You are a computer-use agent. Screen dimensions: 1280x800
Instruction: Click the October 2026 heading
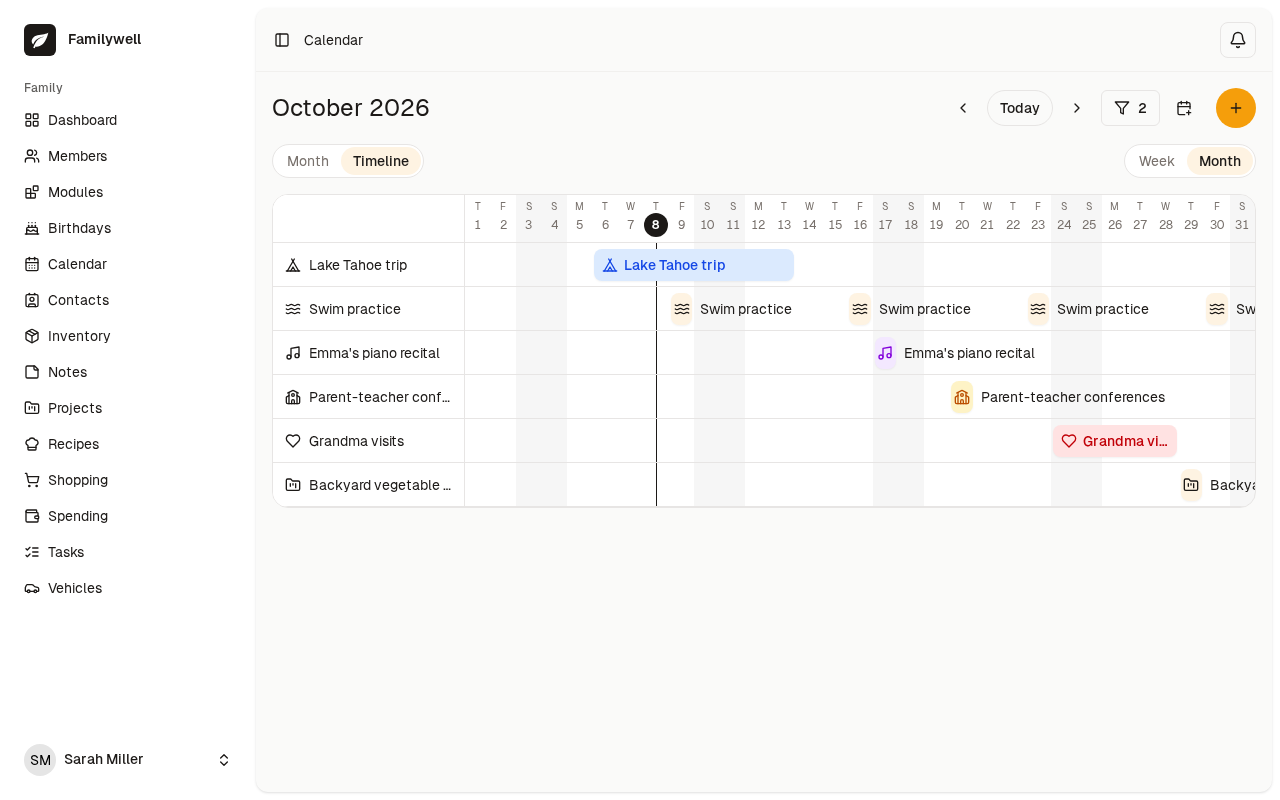(x=351, y=108)
